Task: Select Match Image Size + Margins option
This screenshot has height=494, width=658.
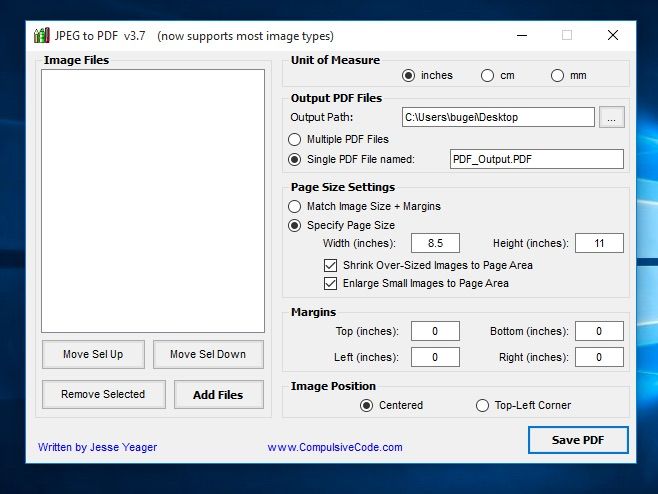Action: click(x=295, y=206)
